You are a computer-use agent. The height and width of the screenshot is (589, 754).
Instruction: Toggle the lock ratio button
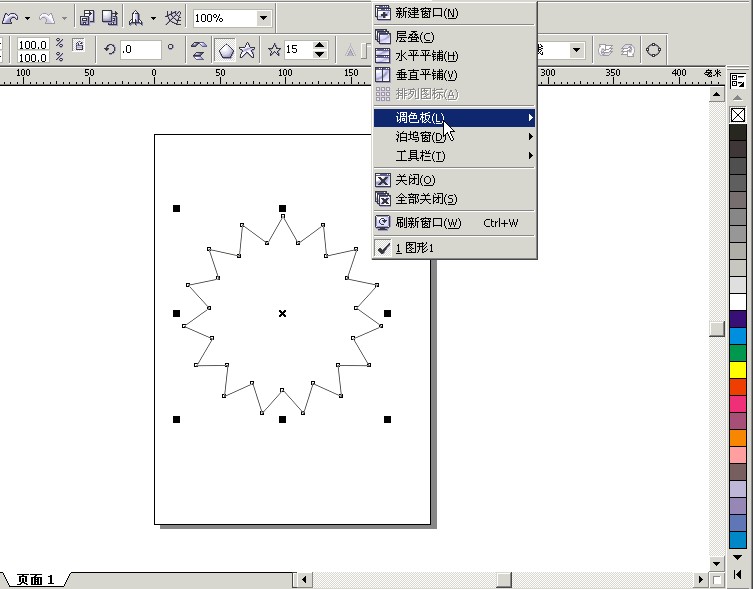point(78,46)
